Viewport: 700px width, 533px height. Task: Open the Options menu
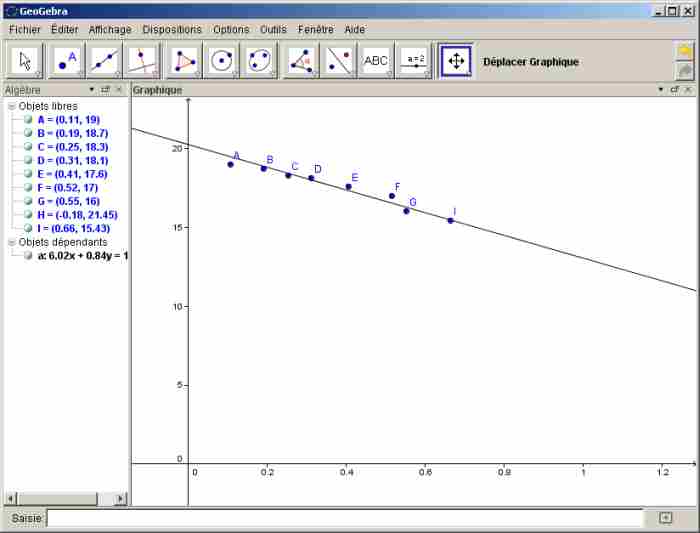(231, 29)
